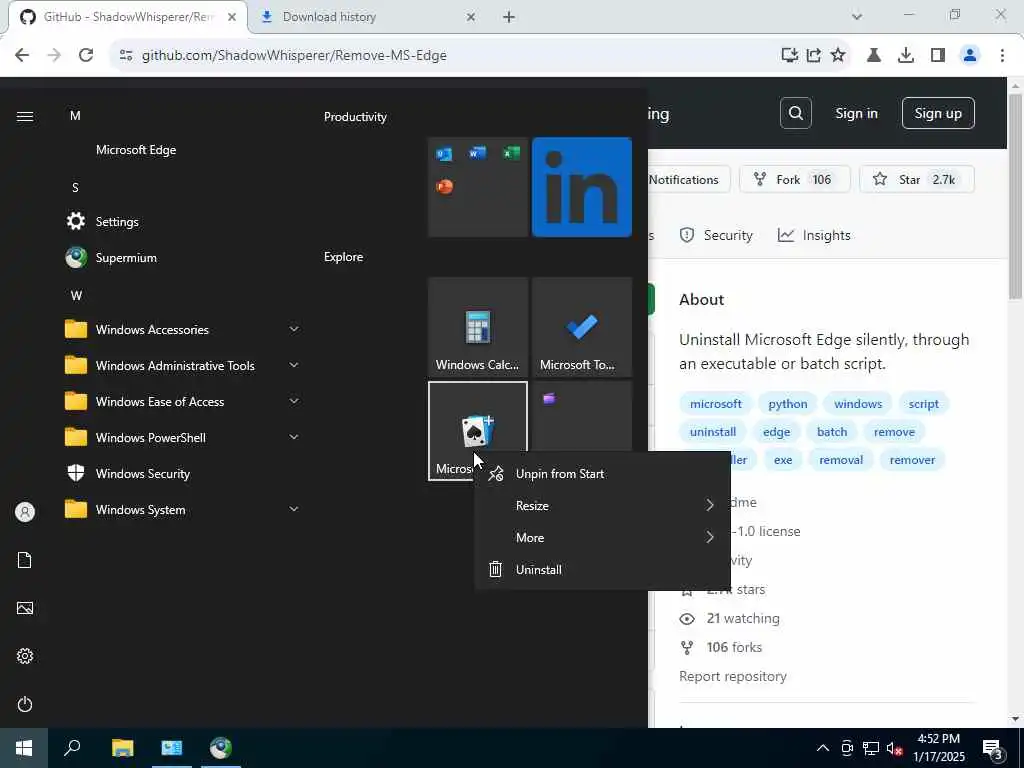The width and height of the screenshot is (1024, 768).
Task: Open the Settings gear in Start sidebar
Action: coord(25,656)
